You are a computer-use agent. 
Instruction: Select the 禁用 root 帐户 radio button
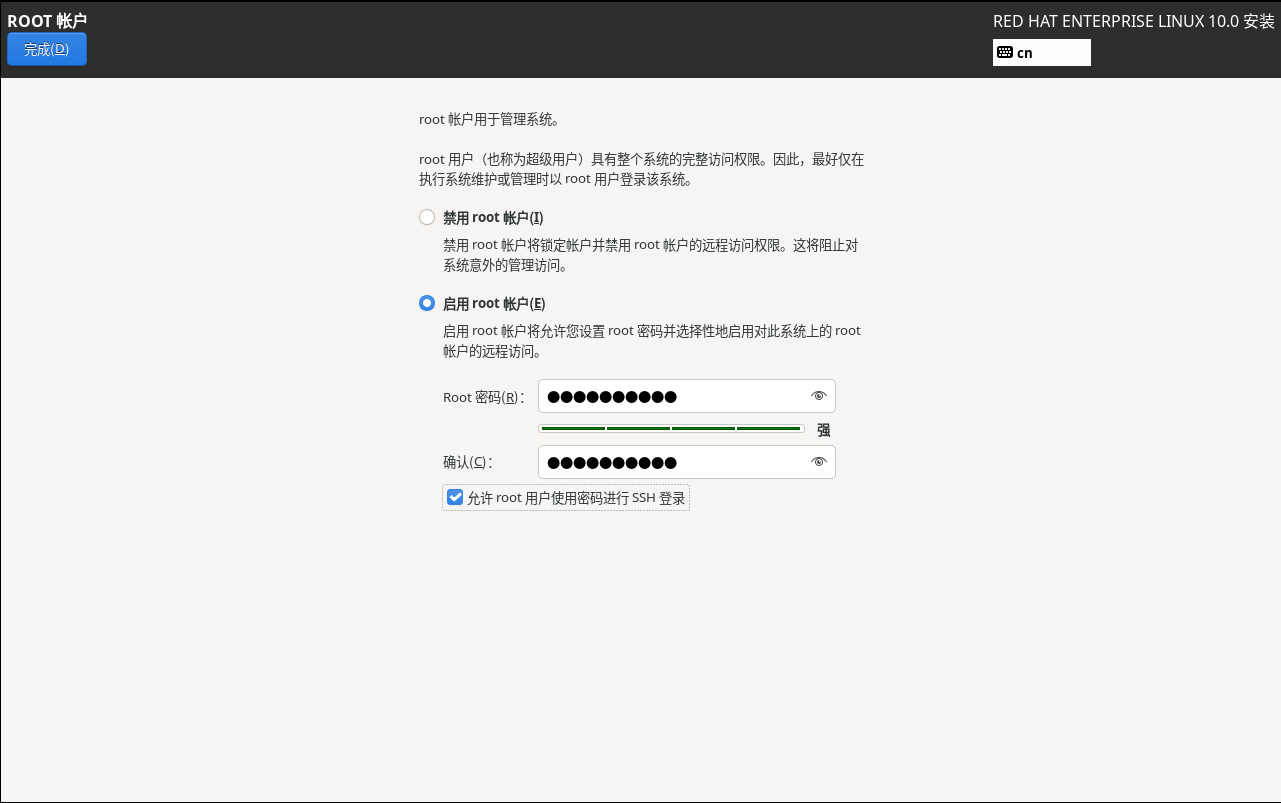click(427, 217)
